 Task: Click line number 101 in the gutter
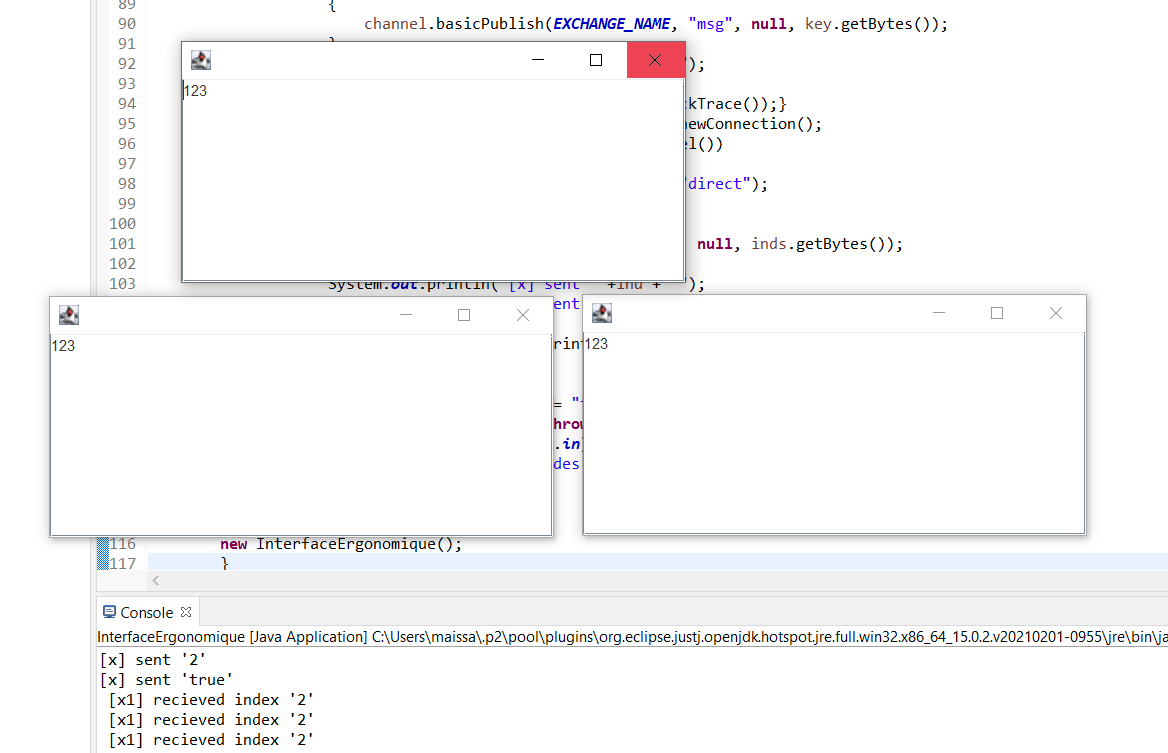(x=122, y=244)
